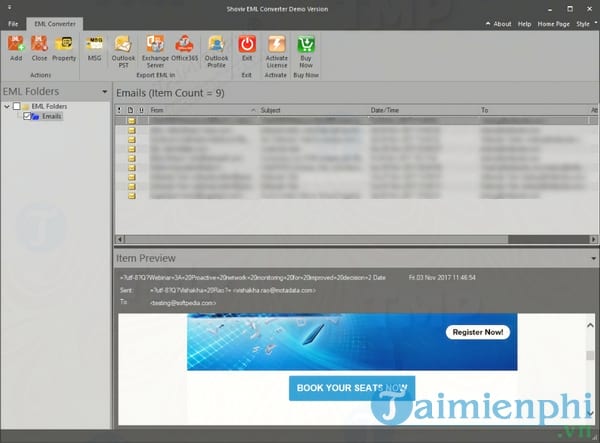600x443 pixels.
Task: Click the preview vertical scrollbar thumb
Action: 590,355
